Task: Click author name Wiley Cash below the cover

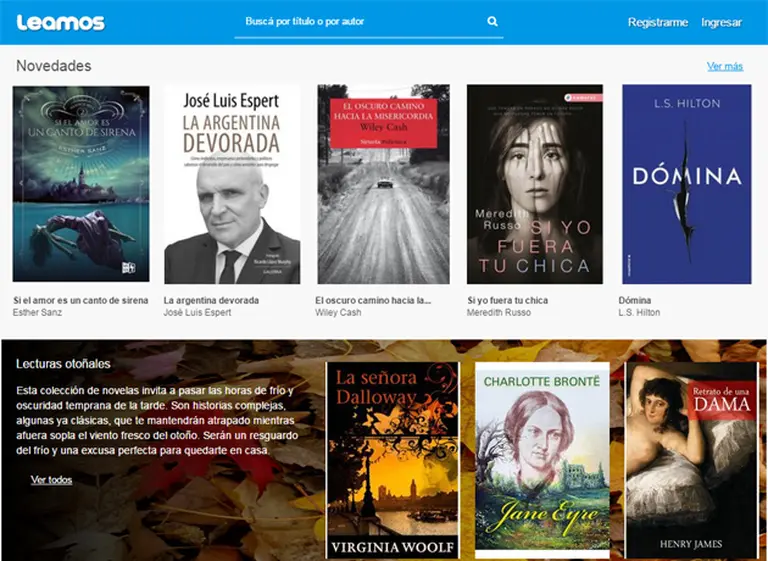Action: click(x=338, y=313)
